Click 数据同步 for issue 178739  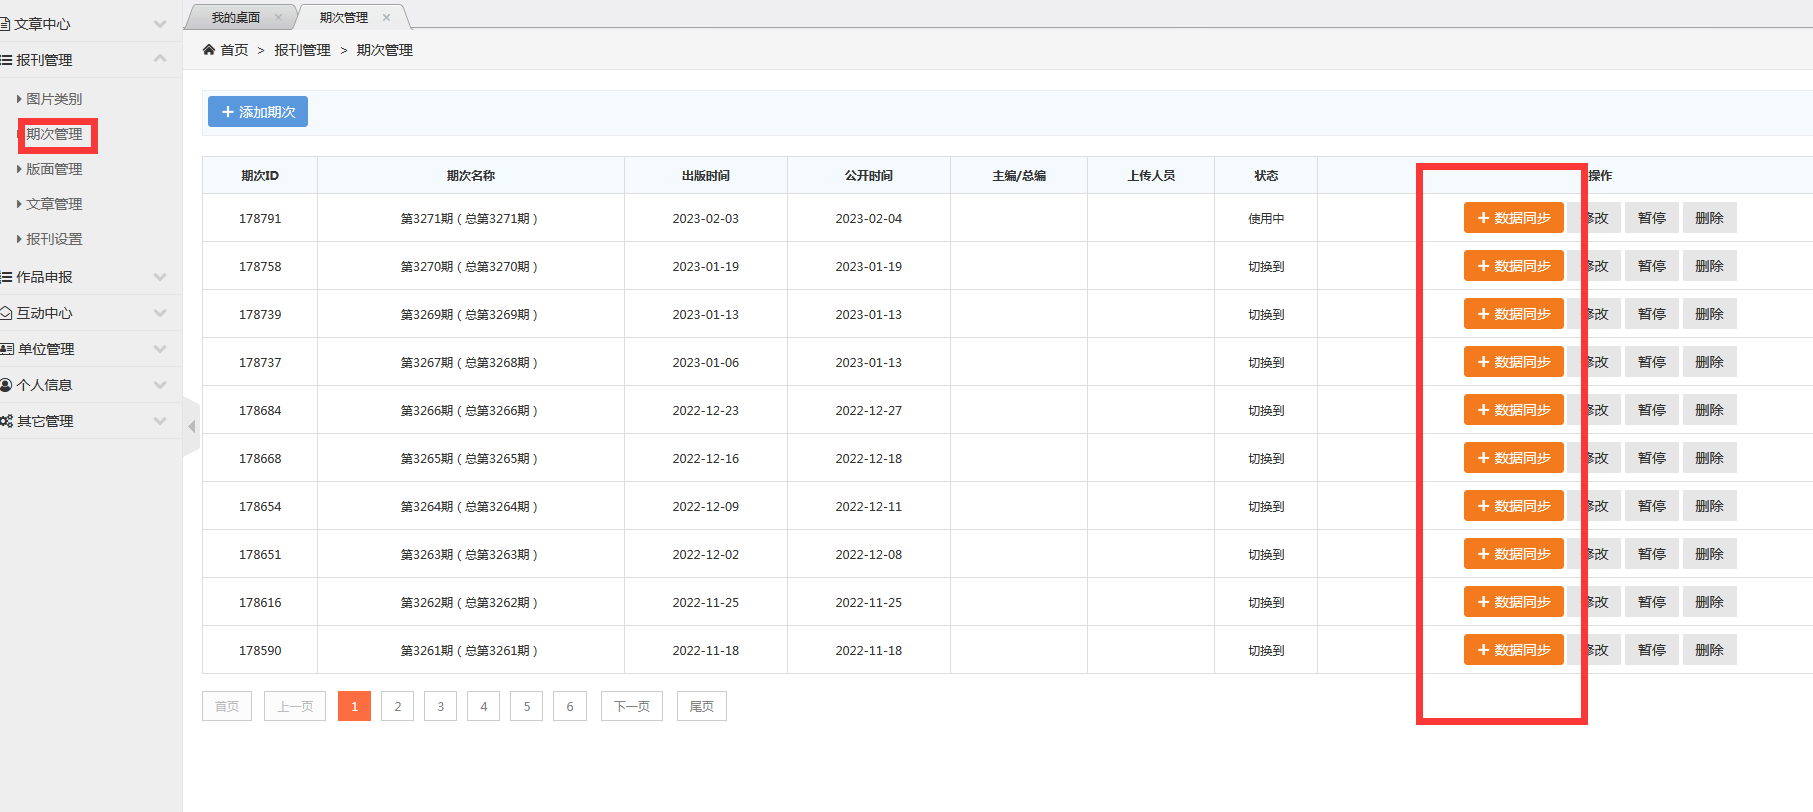(x=1514, y=314)
